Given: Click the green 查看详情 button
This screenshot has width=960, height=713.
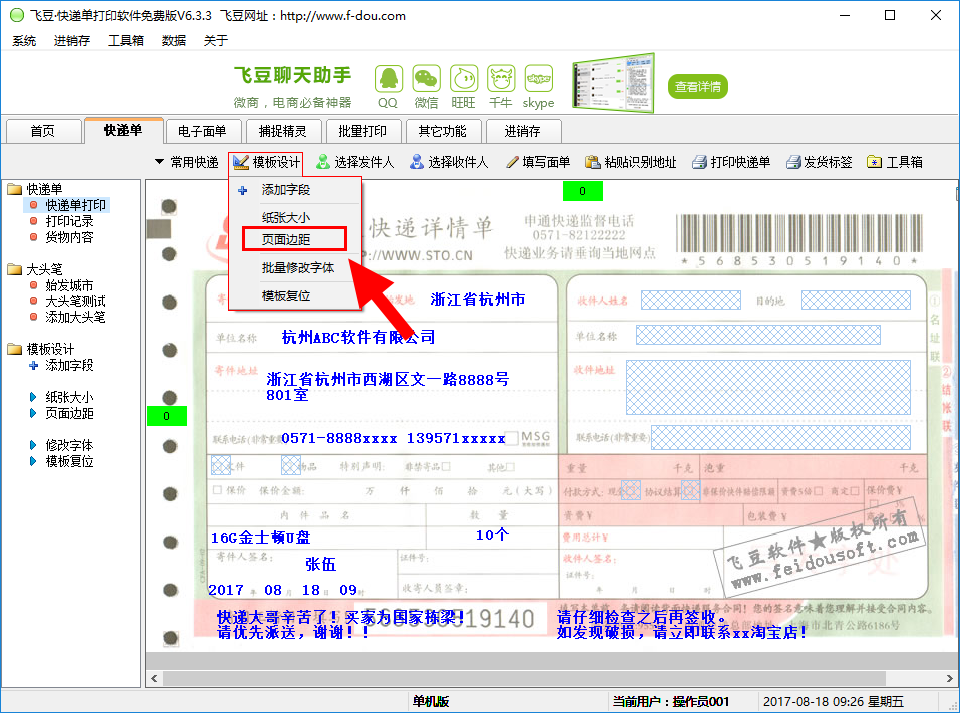Looking at the screenshot, I should (697, 86).
